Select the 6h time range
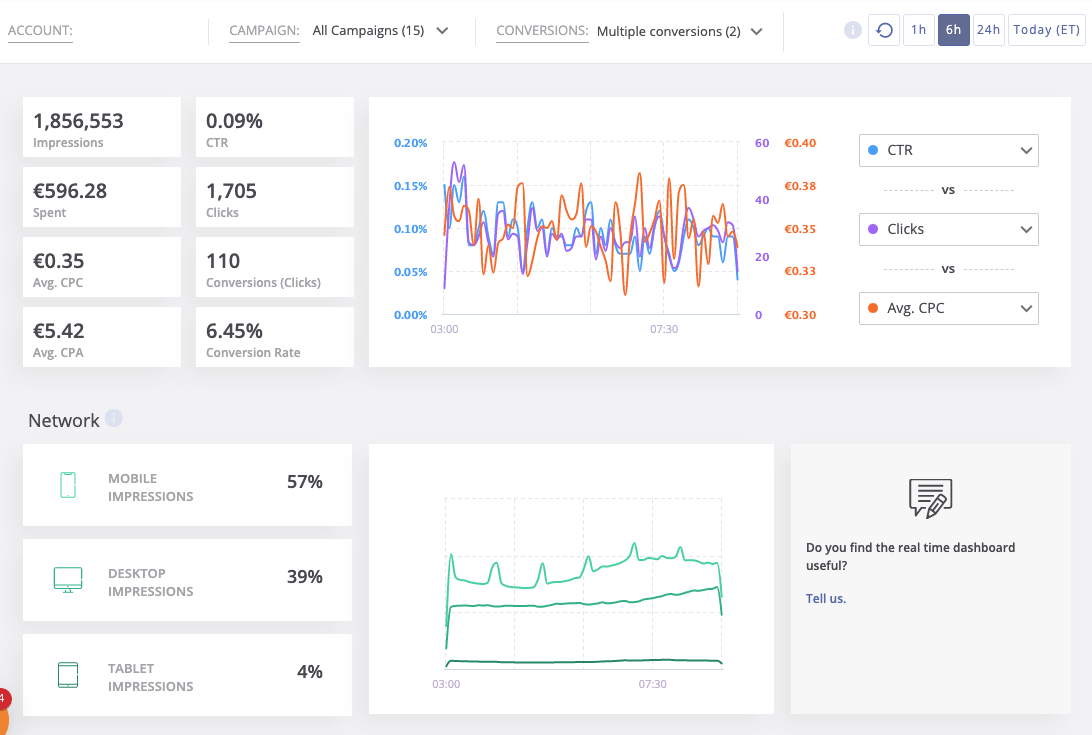This screenshot has width=1092, height=735. tap(953, 30)
